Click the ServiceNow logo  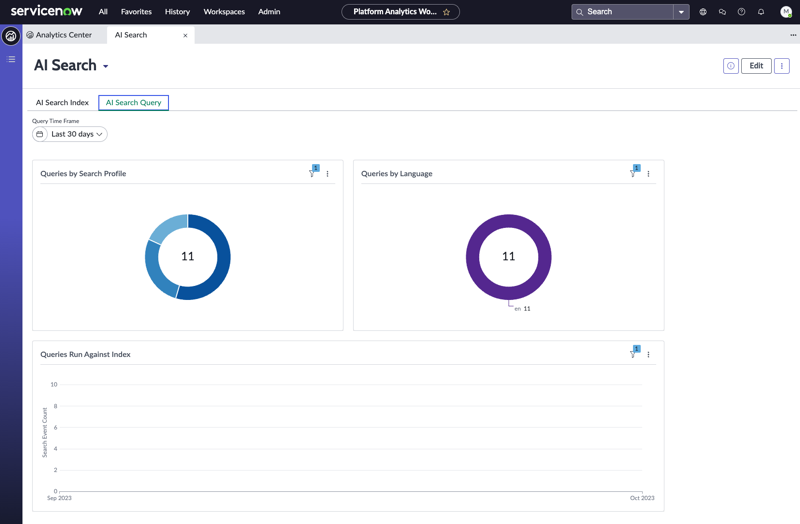click(46, 11)
